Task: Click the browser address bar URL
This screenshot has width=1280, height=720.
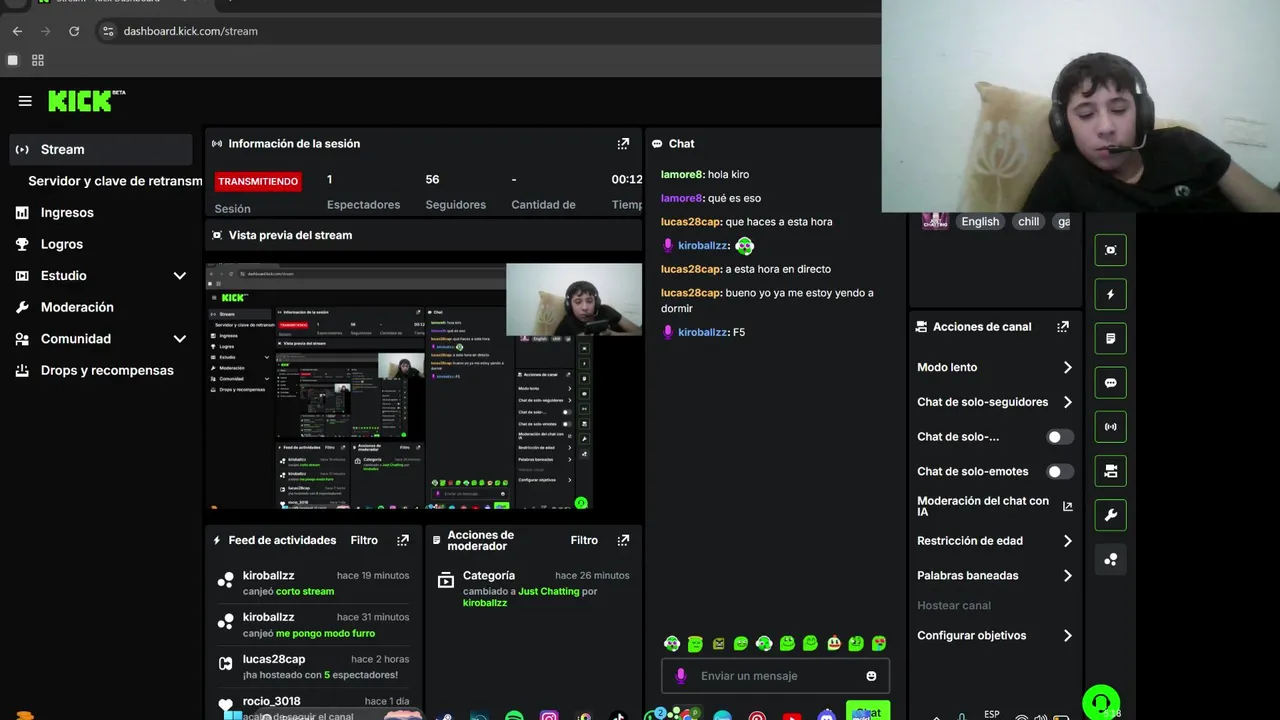Action: pos(190,31)
